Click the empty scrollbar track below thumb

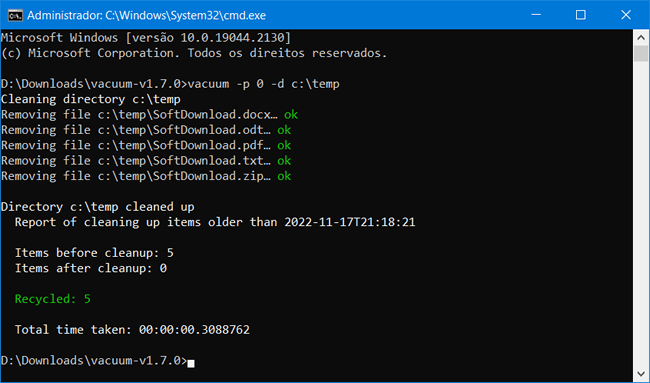(641, 213)
